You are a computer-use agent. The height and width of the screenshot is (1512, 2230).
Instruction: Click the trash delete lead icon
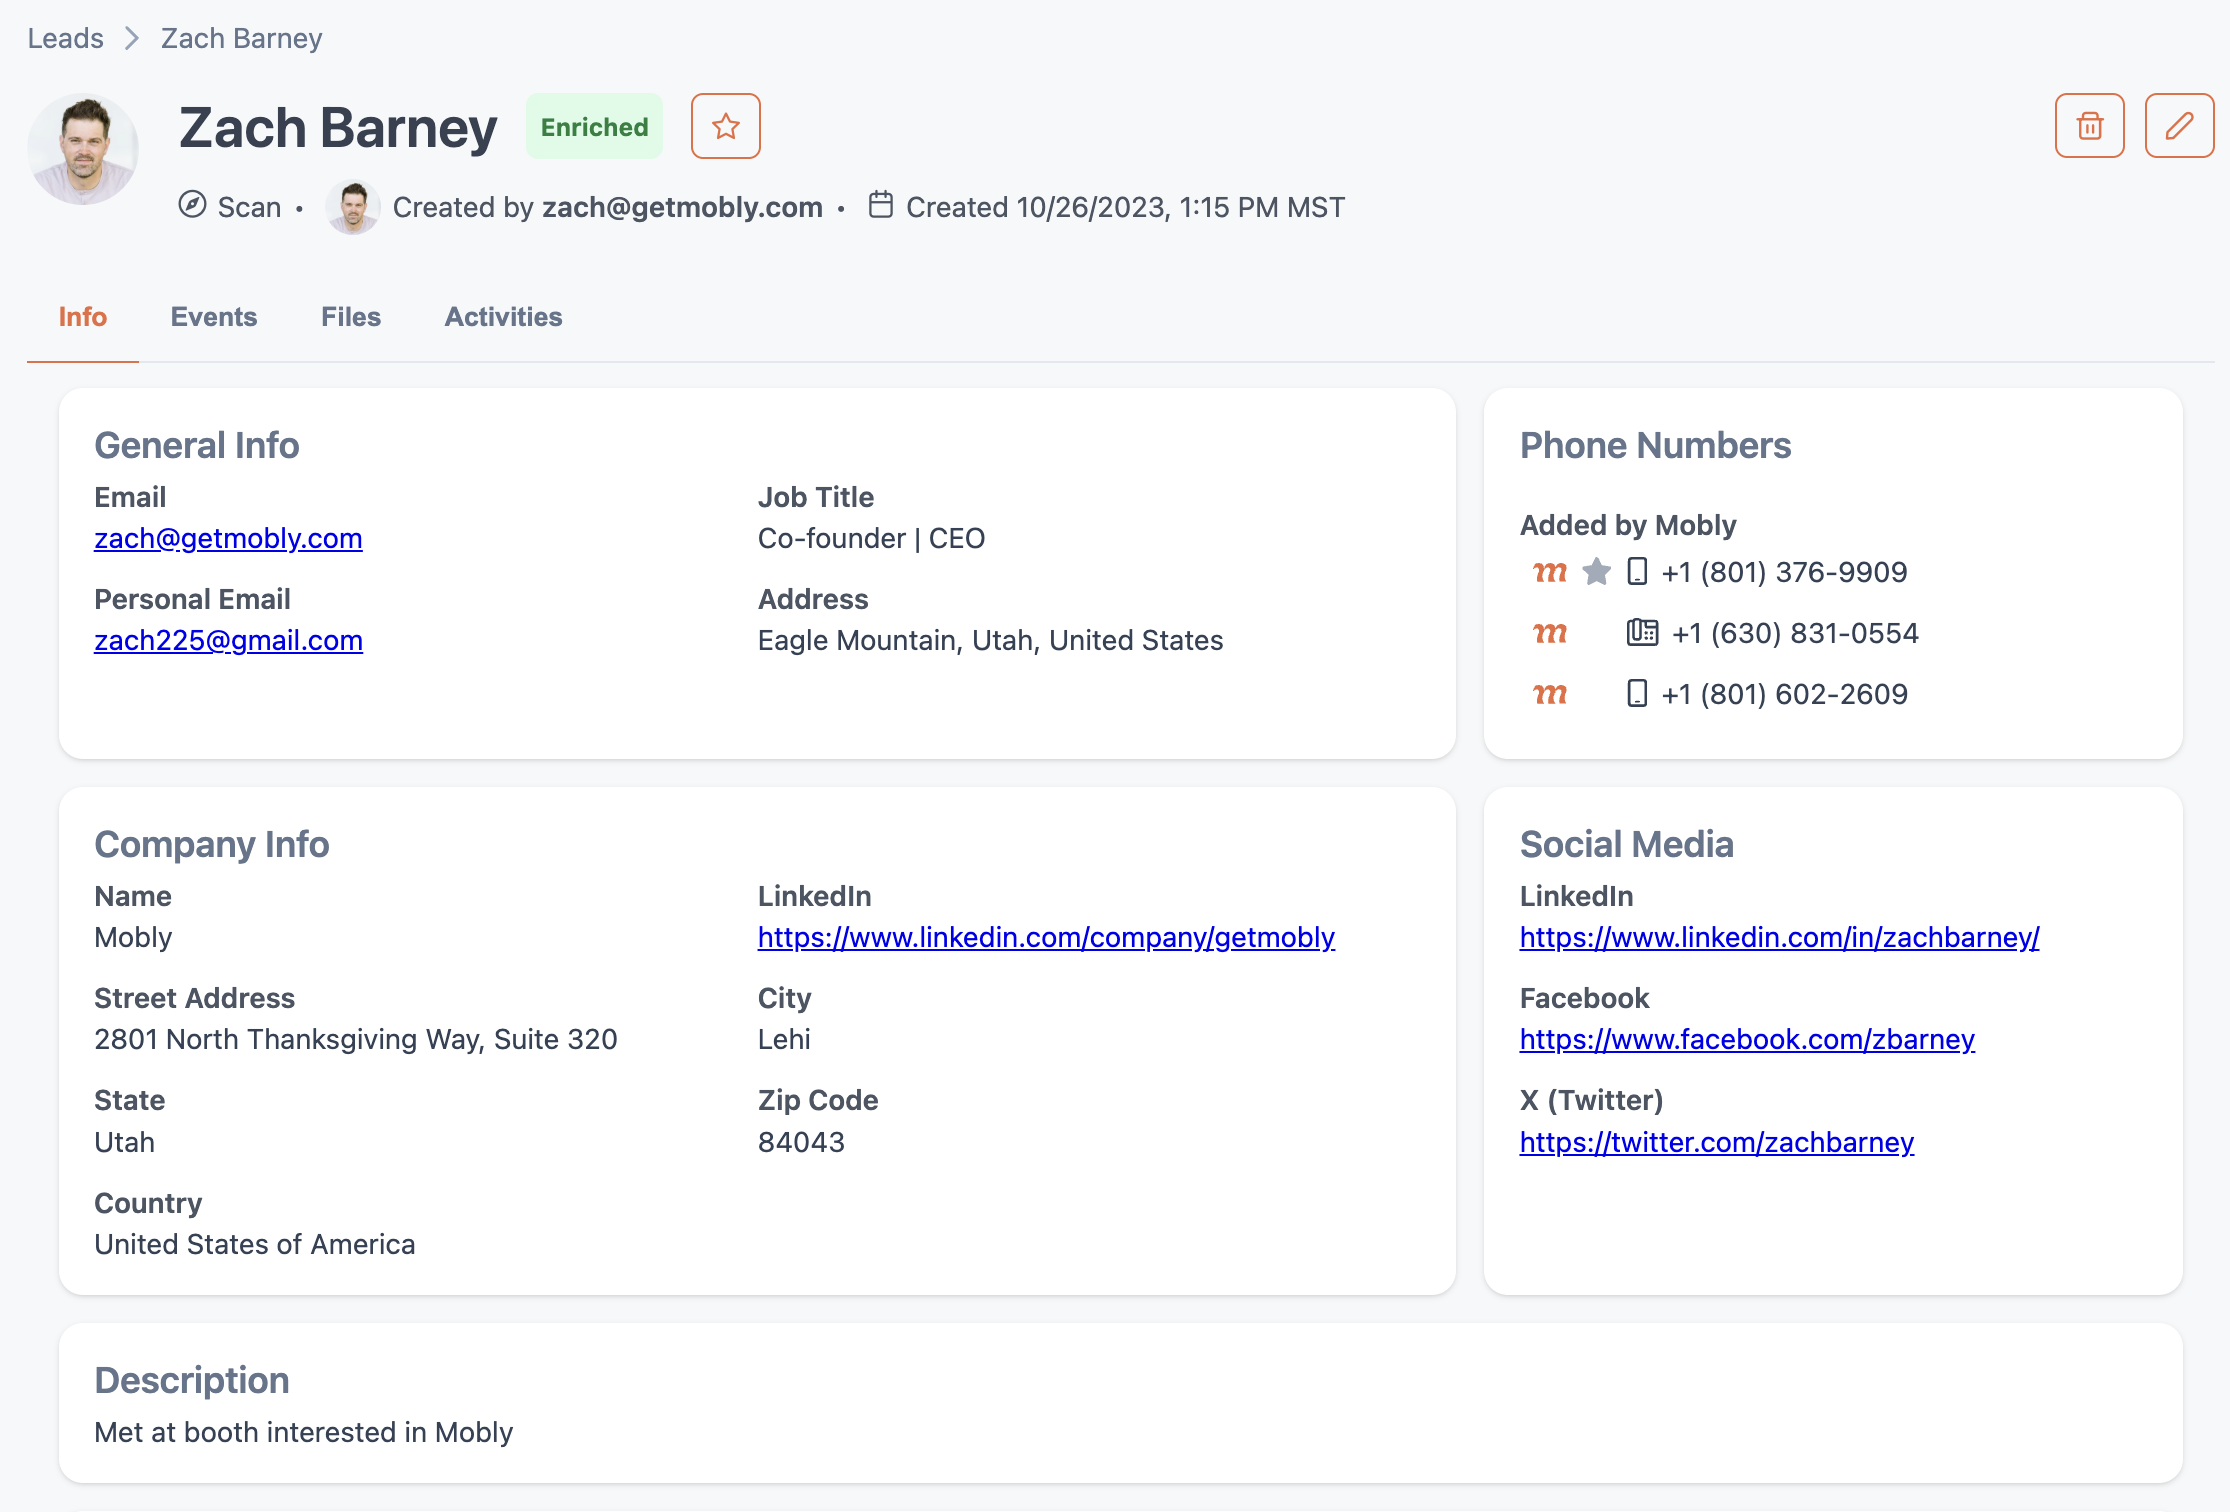pyautogui.click(x=2089, y=126)
